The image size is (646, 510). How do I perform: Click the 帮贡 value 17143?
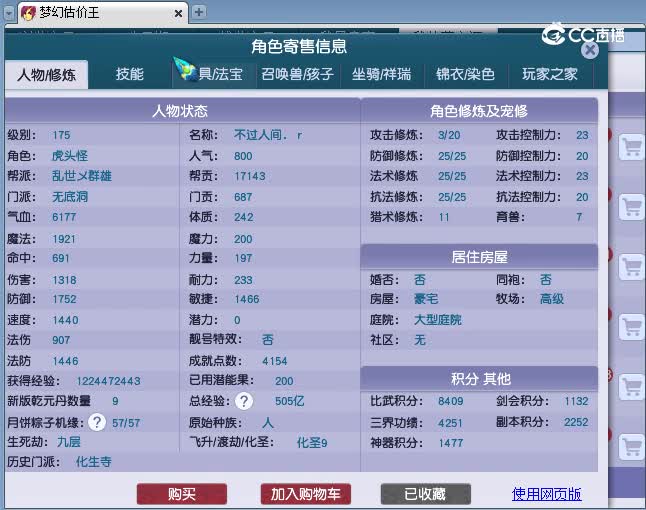(x=250, y=176)
